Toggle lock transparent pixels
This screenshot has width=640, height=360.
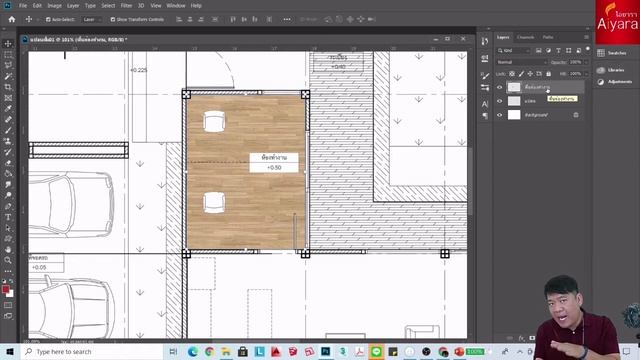point(512,74)
